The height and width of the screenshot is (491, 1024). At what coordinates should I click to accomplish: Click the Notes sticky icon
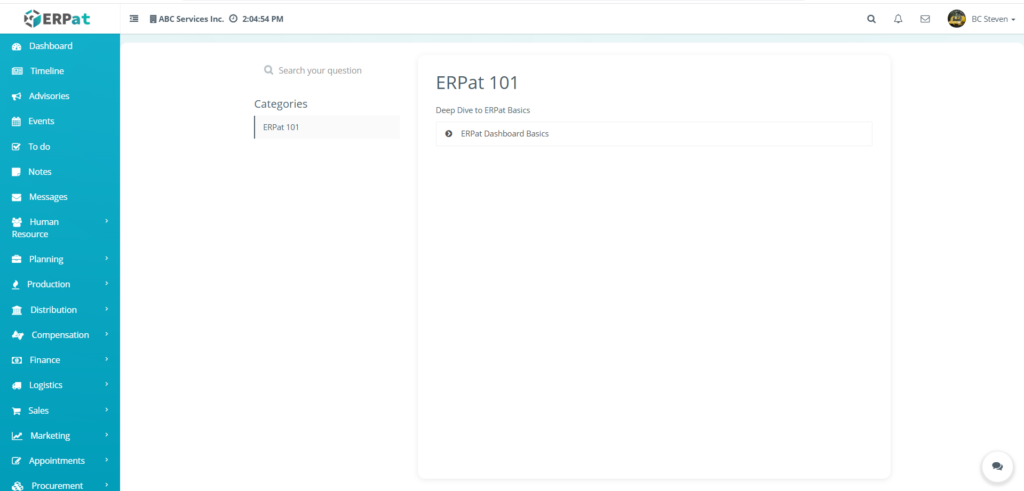(16, 172)
